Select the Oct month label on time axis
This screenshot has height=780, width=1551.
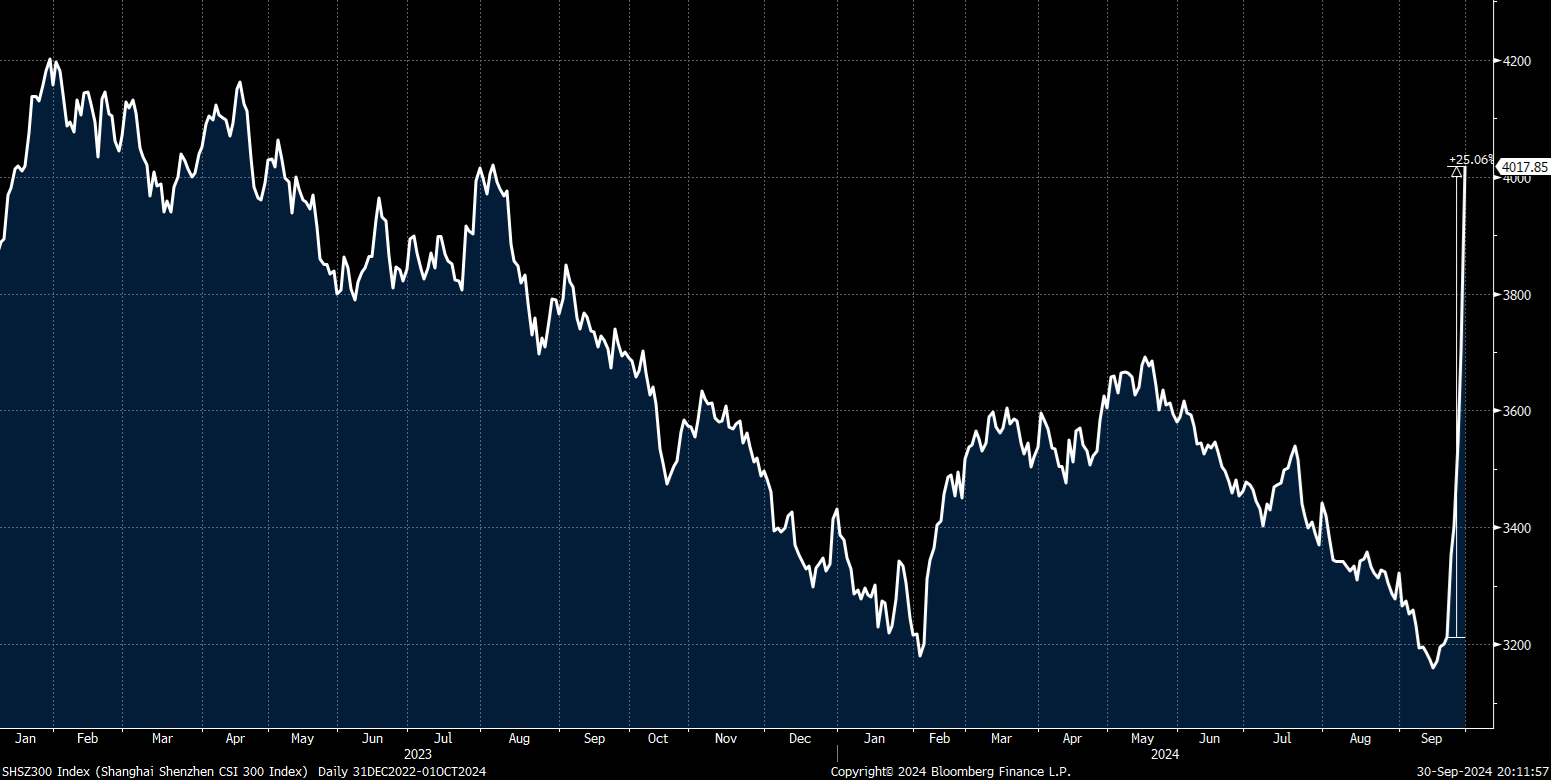658,739
